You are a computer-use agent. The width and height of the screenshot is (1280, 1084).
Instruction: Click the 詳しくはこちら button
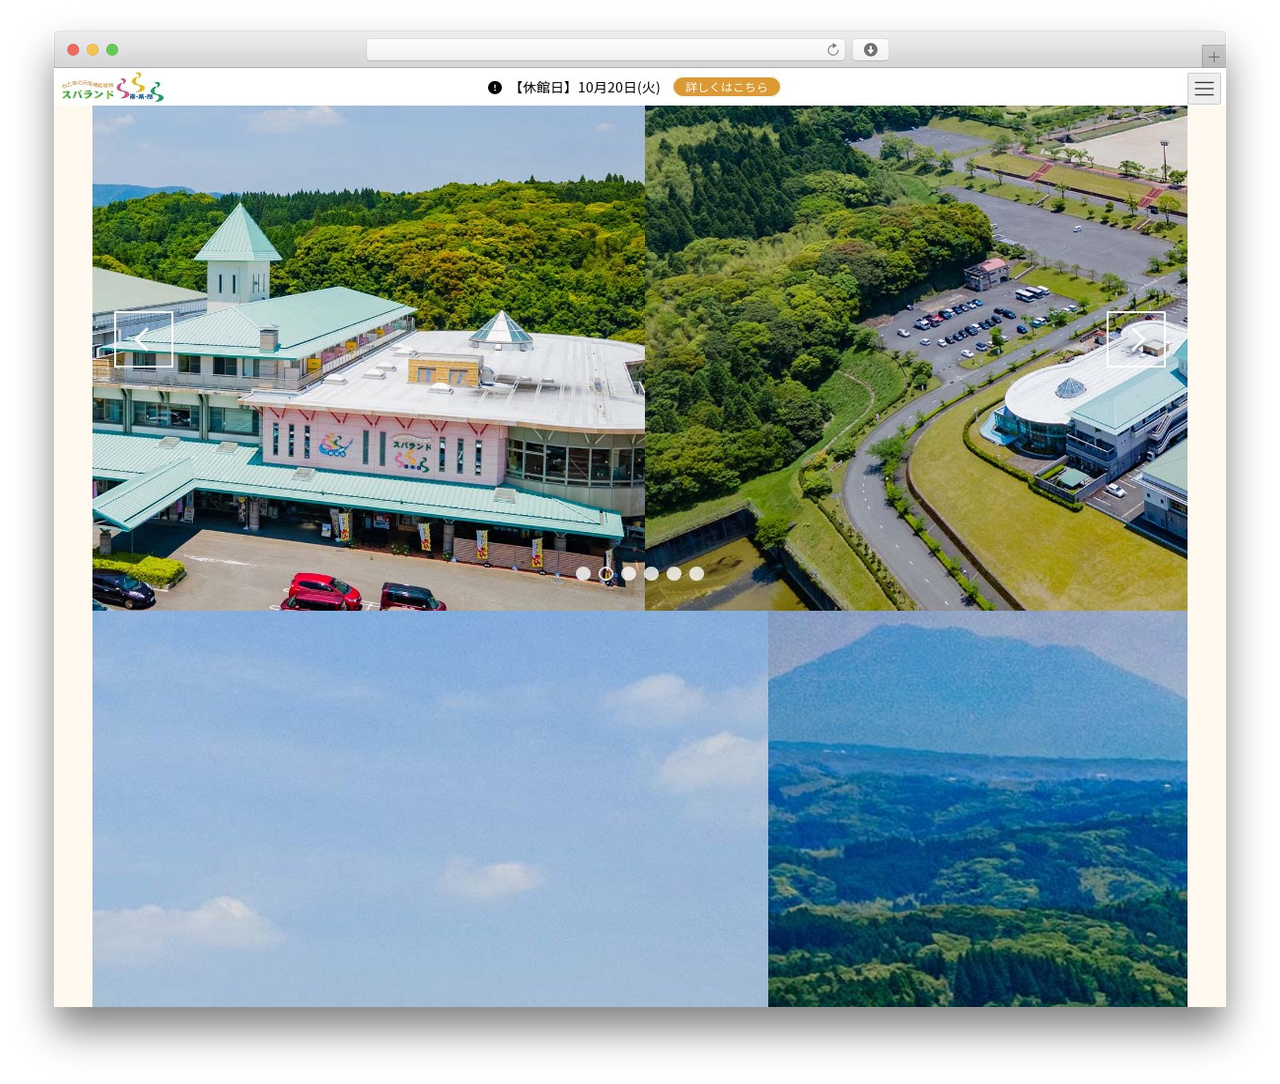tap(726, 87)
